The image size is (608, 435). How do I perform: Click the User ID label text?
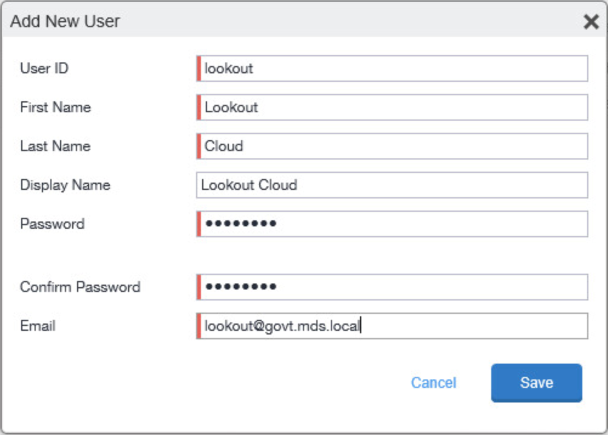pos(44,68)
